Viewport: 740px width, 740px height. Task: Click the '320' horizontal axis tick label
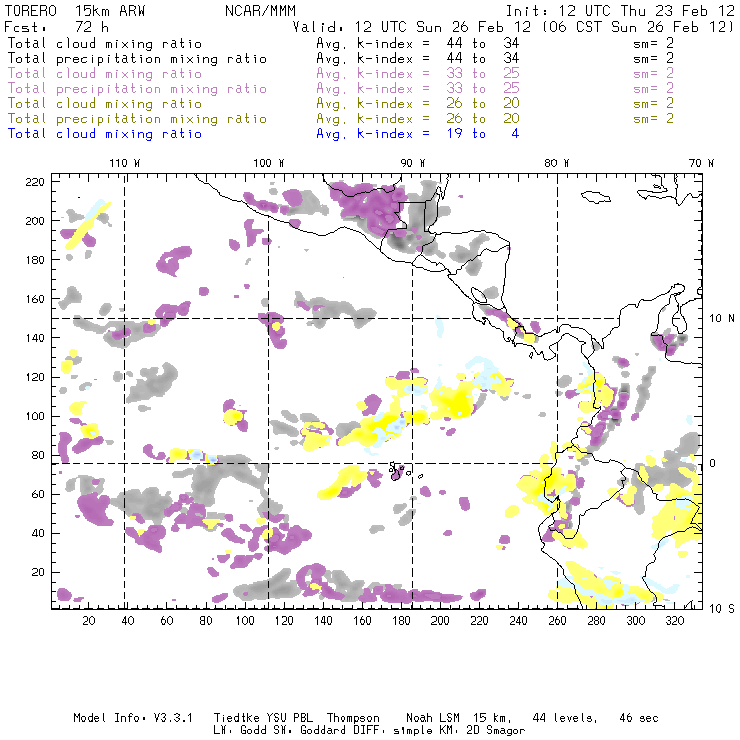674,621
